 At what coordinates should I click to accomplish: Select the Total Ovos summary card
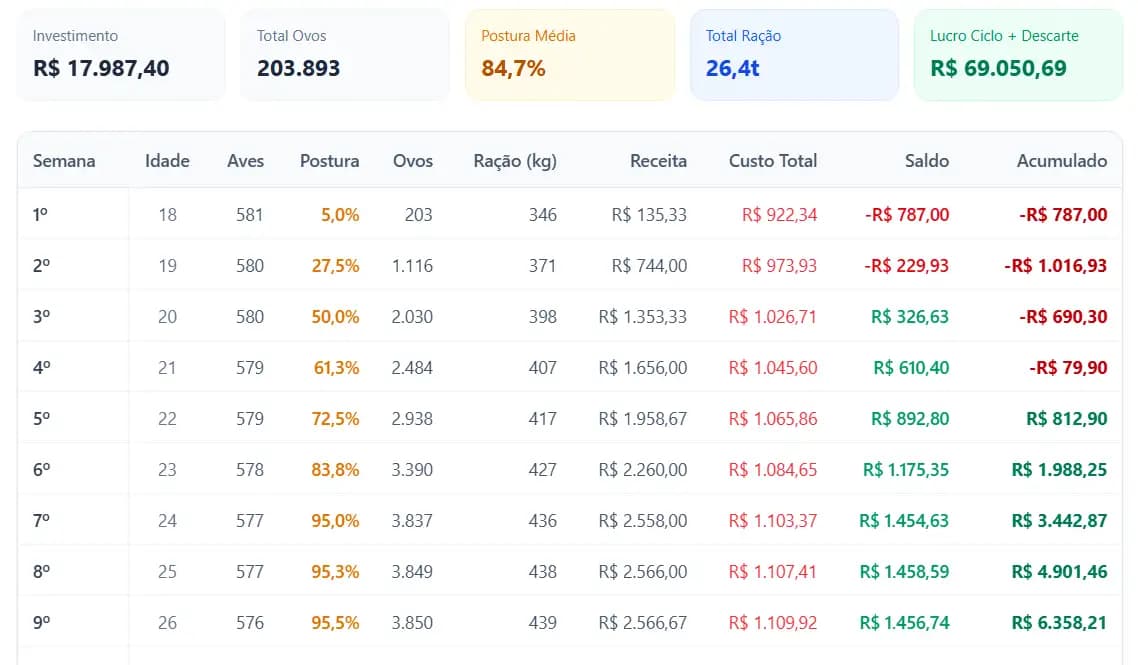[x=345, y=55]
